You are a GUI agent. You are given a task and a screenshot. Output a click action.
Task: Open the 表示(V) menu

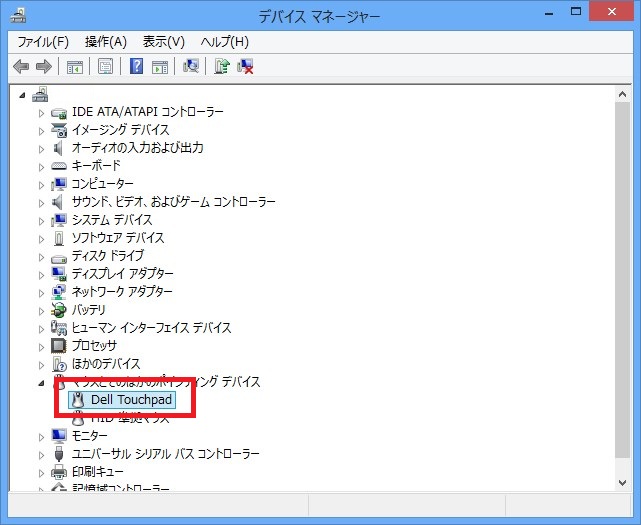164,42
